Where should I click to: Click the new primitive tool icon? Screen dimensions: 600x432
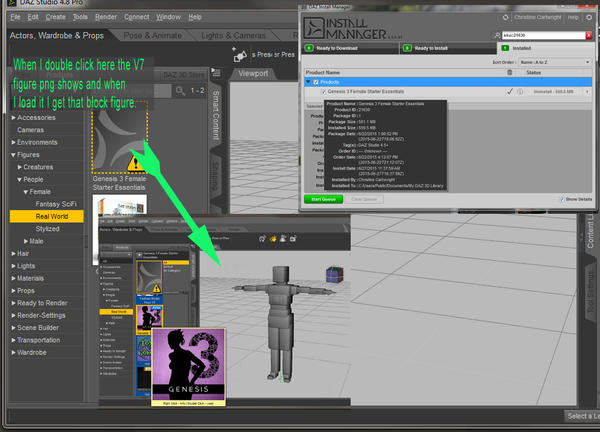pyautogui.click(x=240, y=55)
